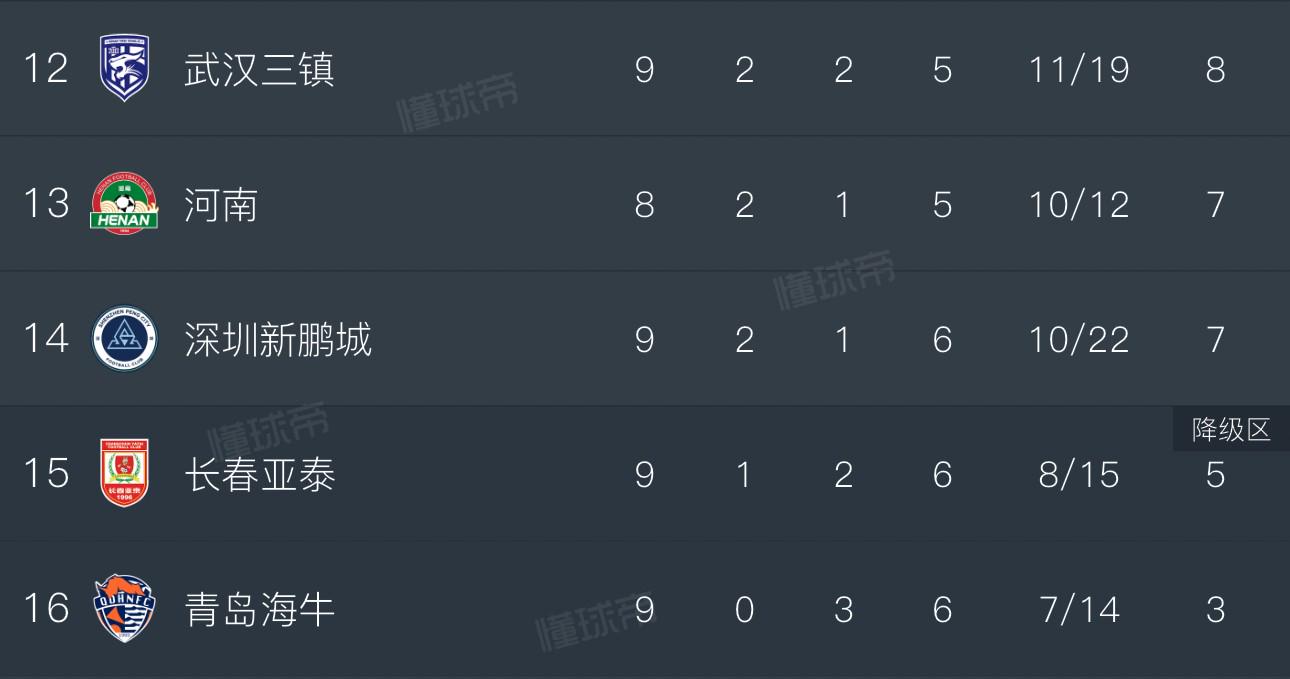The height and width of the screenshot is (679, 1290).
Task: Click goals value 10/22
Action: (1079, 340)
